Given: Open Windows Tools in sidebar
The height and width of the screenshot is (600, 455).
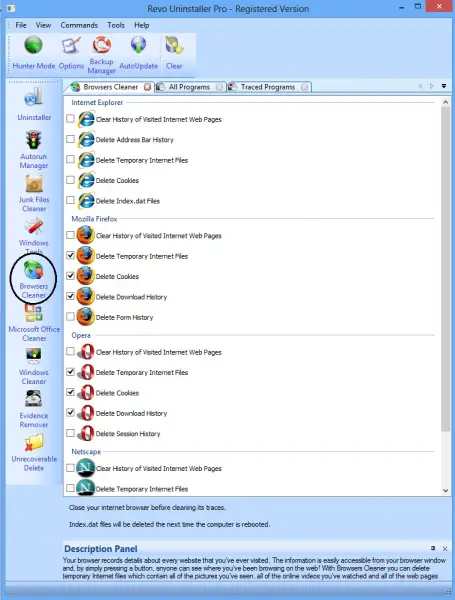Looking at the screenshot, I should [34, 235].
